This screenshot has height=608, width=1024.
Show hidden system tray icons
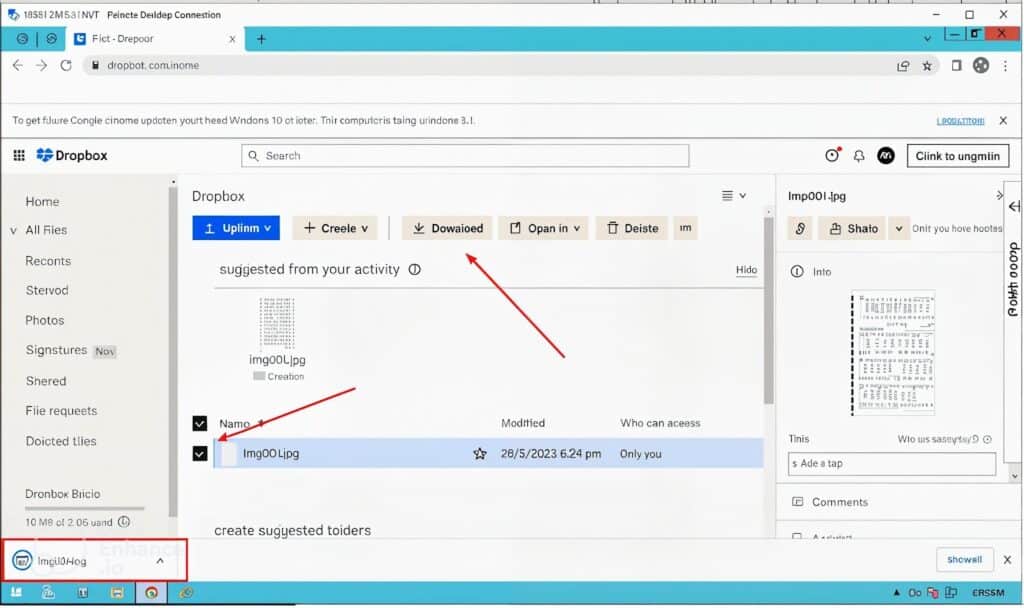(x=896, y=593)
